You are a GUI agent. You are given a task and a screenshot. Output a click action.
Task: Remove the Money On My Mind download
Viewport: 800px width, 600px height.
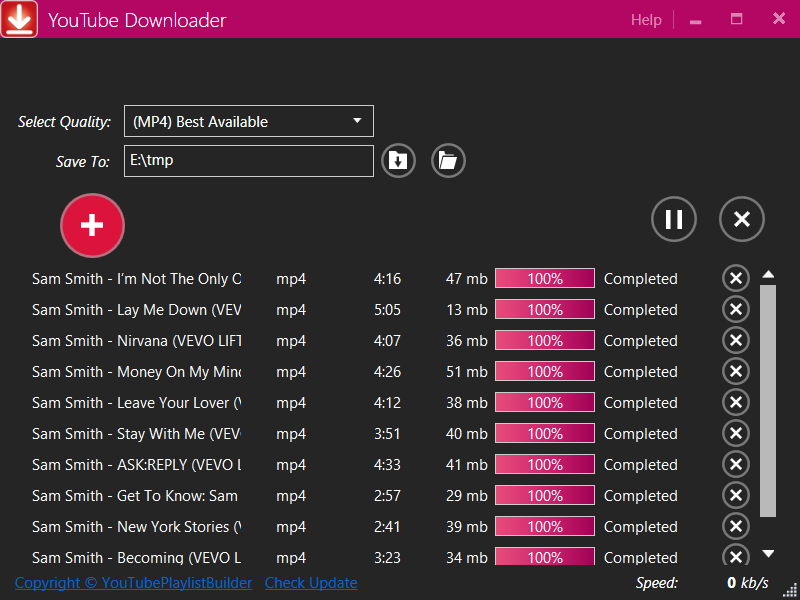[736, 371]
